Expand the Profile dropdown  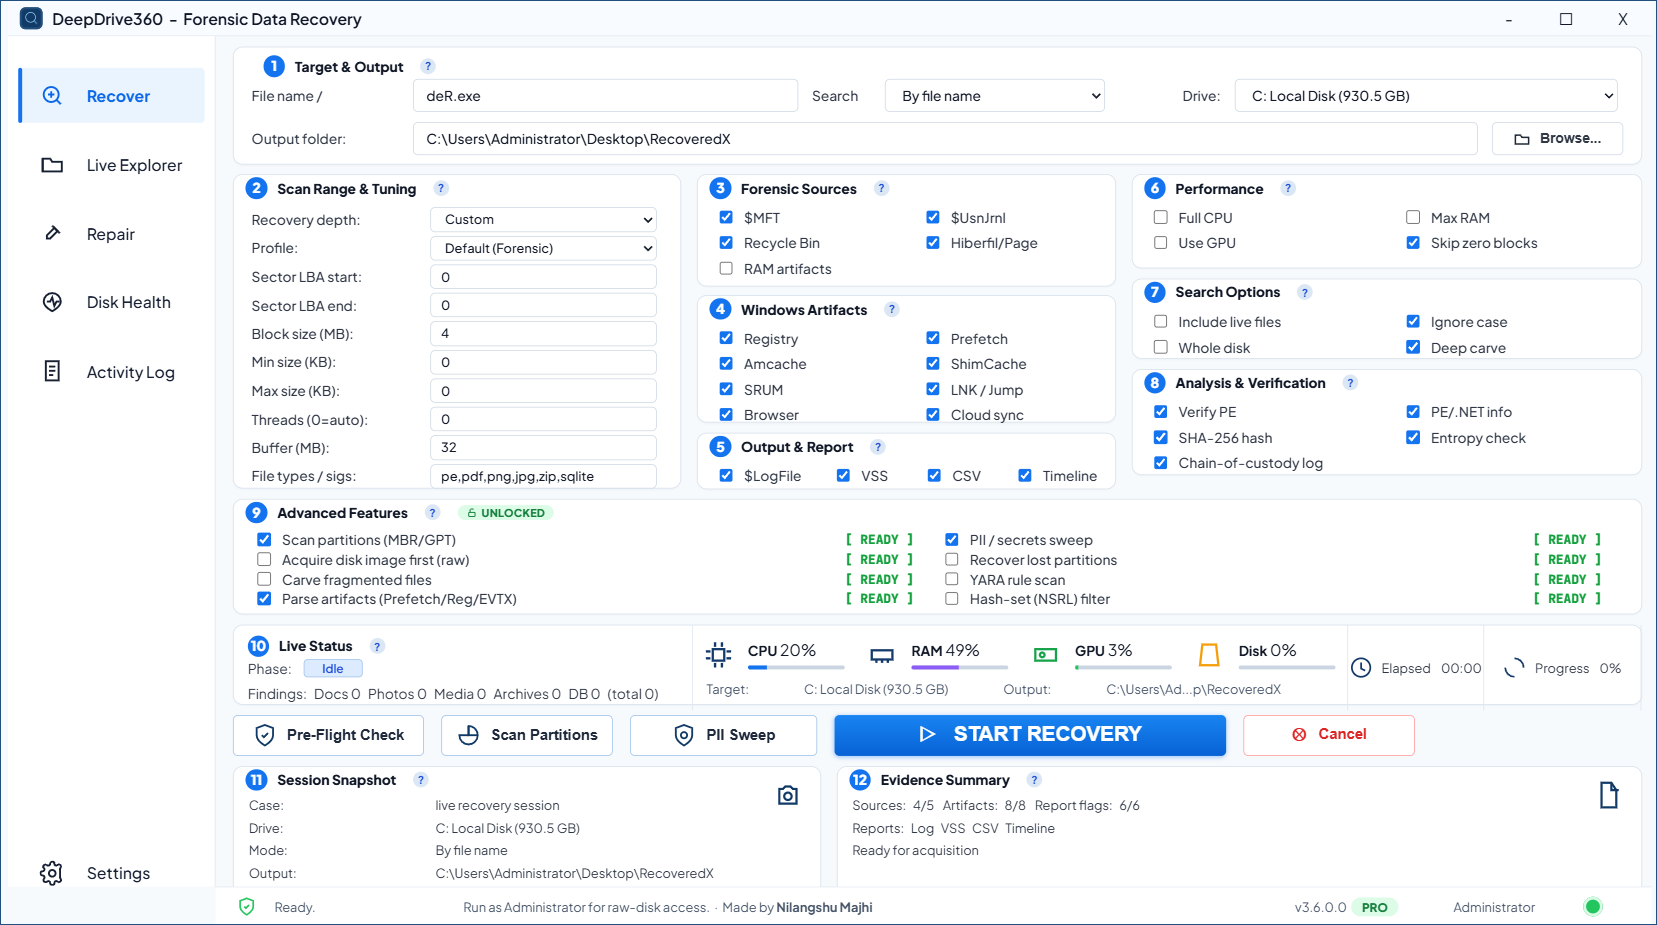pos(544,248)
